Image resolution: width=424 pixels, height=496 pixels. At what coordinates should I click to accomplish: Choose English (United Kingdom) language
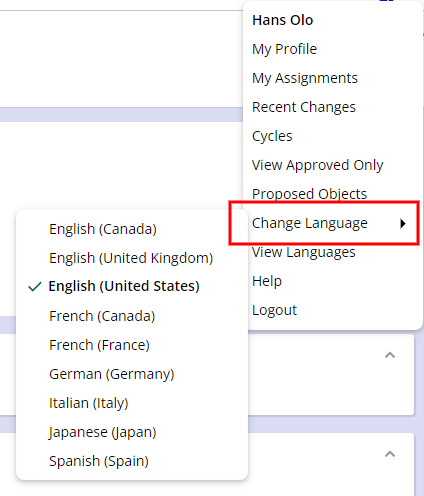[x=131, y=258]
